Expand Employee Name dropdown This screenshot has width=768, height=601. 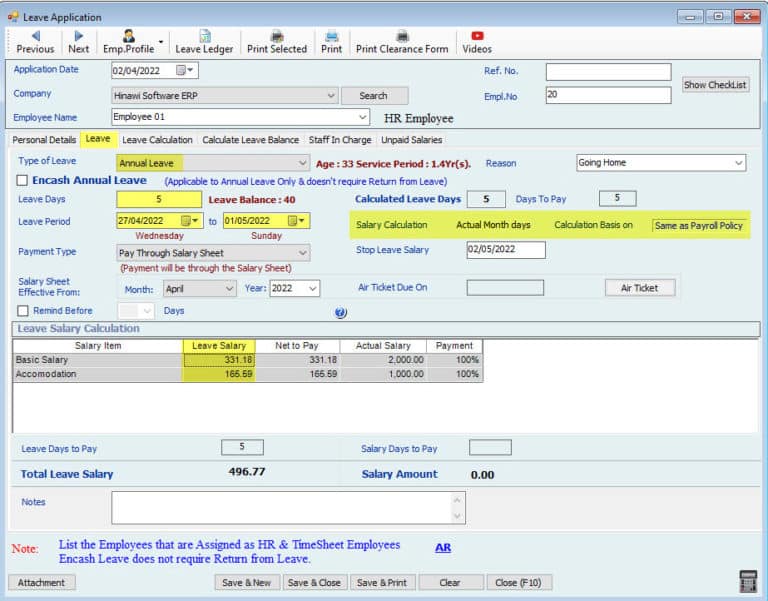[x=362, y=117]
